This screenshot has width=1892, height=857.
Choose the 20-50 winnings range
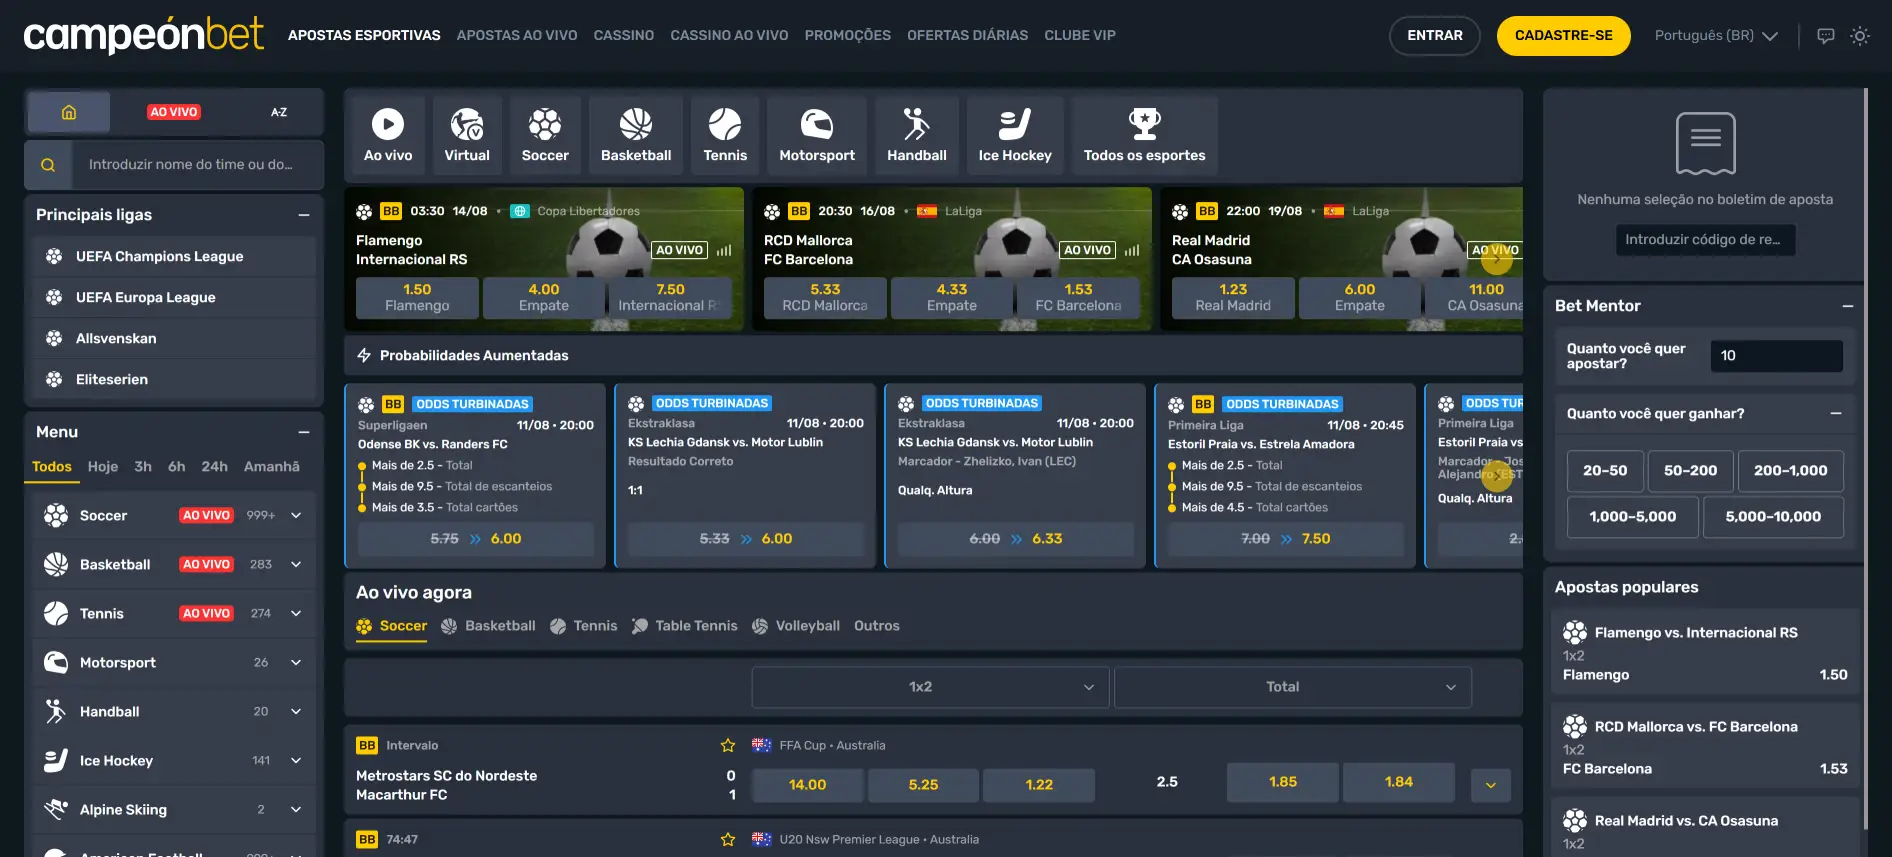coord(1605,471)
